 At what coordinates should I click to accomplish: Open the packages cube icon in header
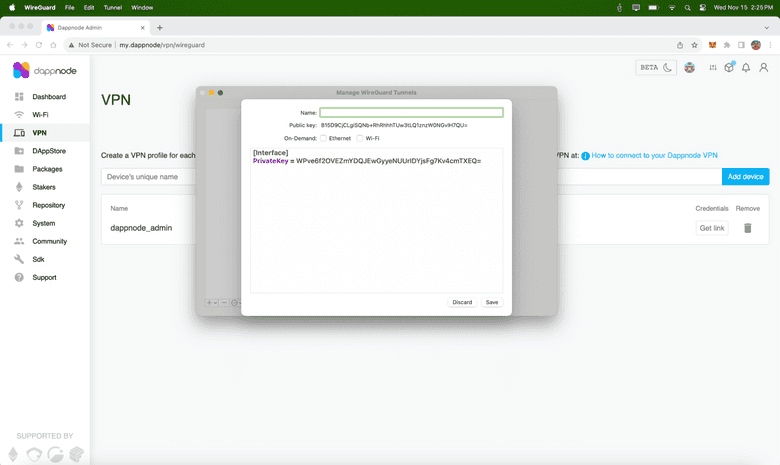click(x=729, y=68)
